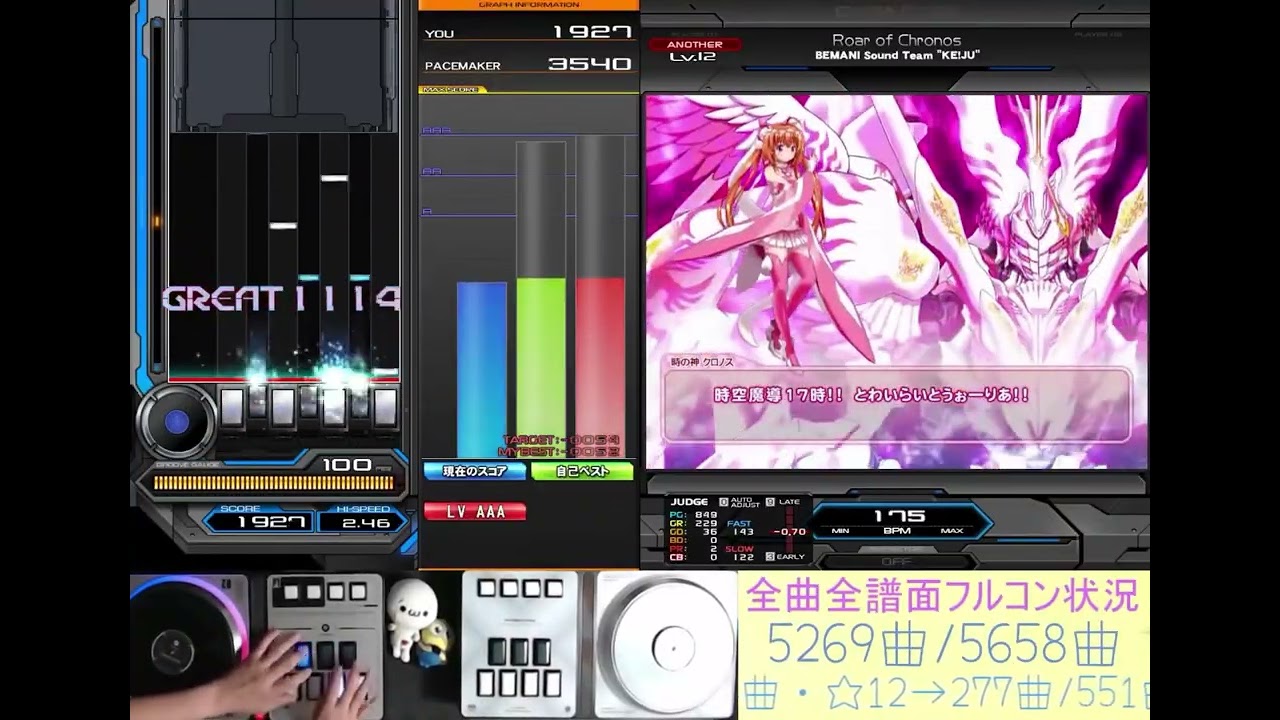1280x720 pixels.
Task: Click the blue turntable scratch disc icon
Action: (177, 422)
